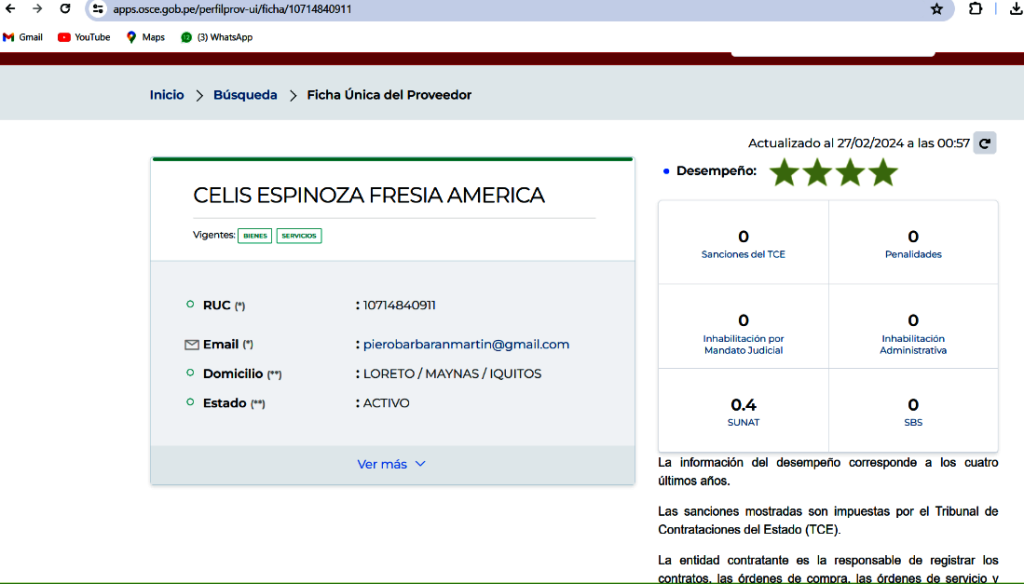Open the browser extensions puzzle icon
This screenshot has width=1024, height=584.
pyautogui.click(x=976, y=9)
